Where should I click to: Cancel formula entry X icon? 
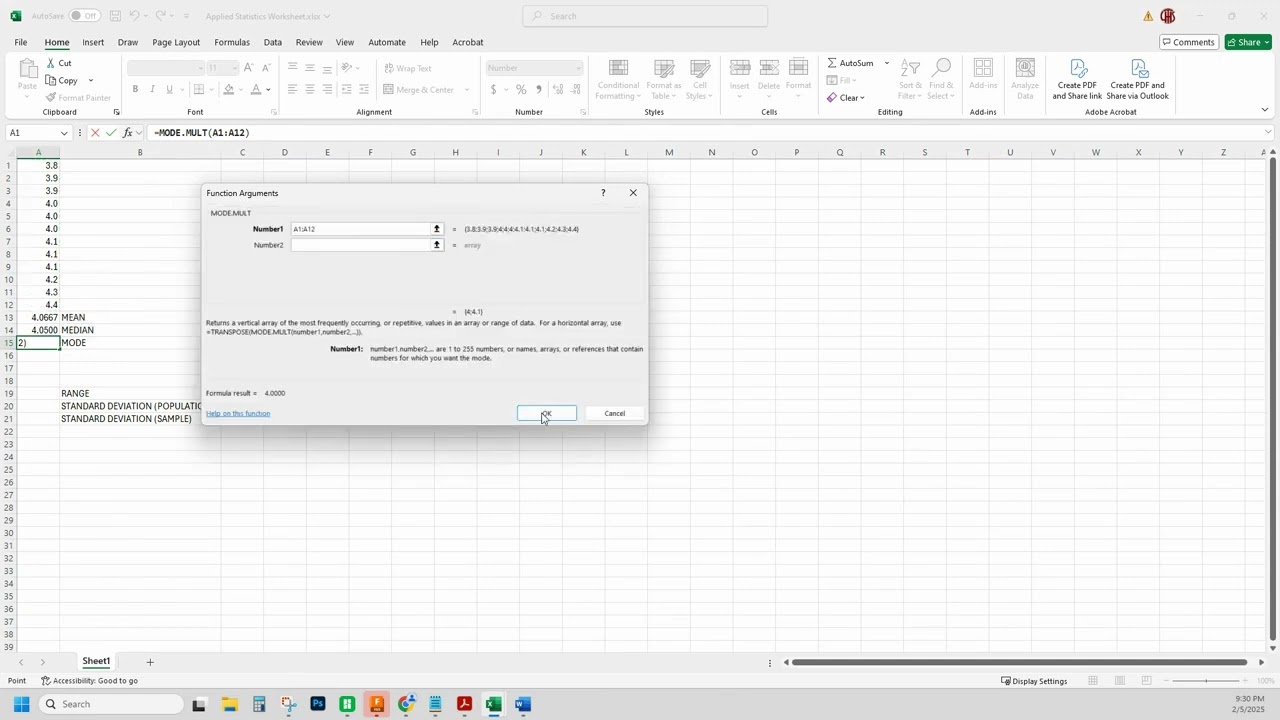click(95, 133)
